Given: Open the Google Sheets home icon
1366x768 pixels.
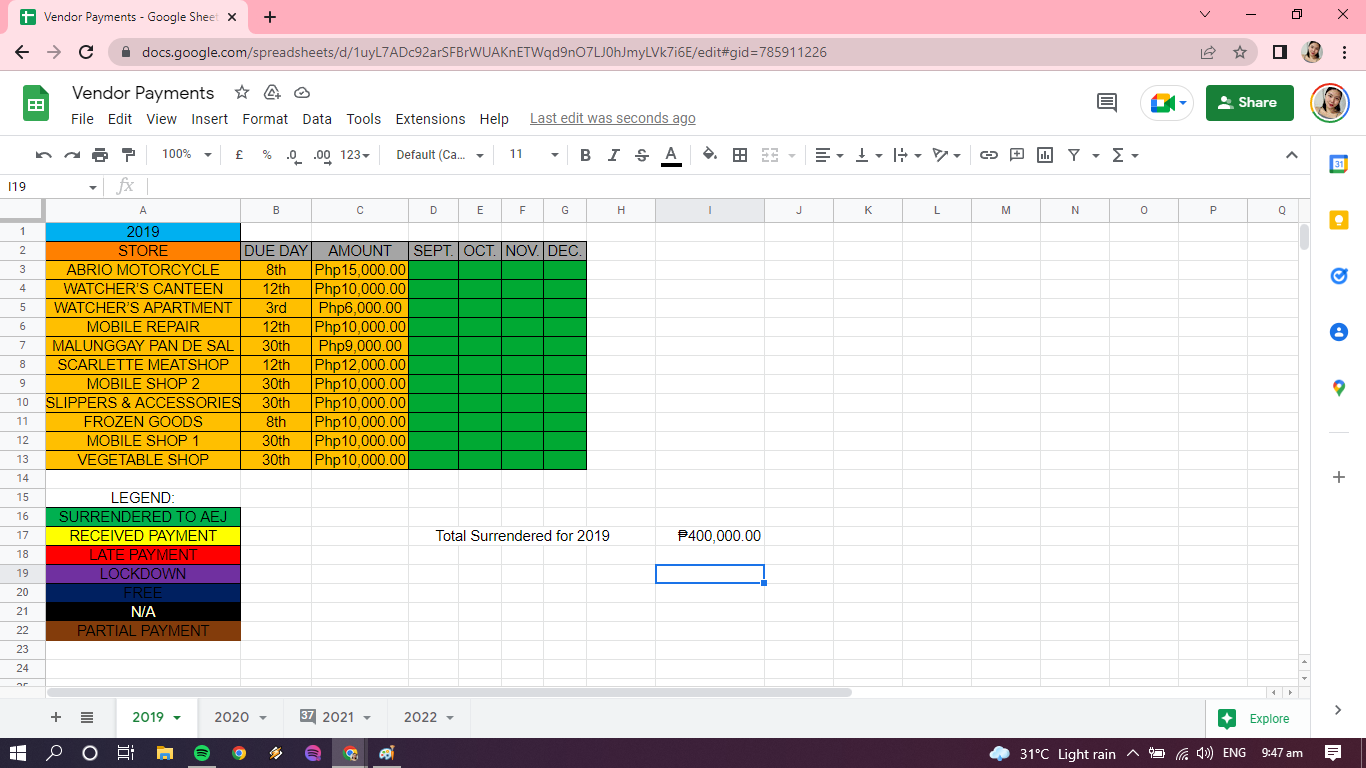Looking at the screenshot, I should tap(36, 103).
